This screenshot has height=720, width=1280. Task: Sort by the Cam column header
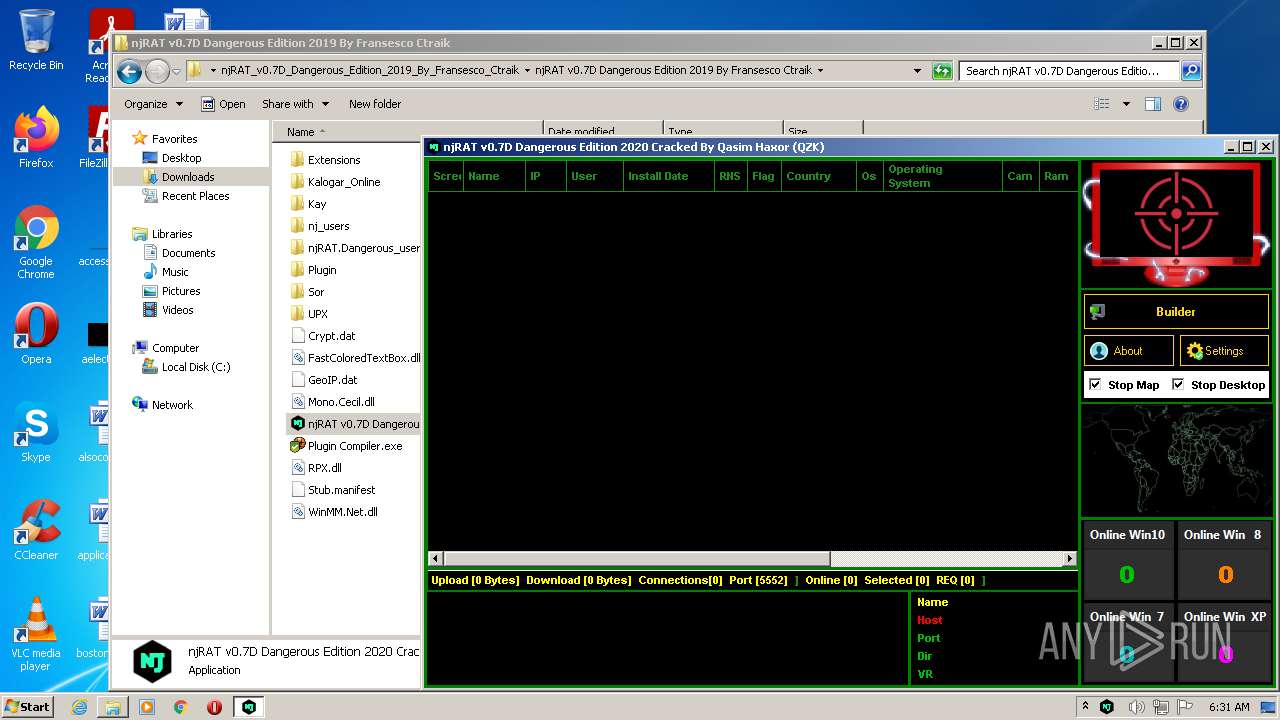click(x=1020, y=176)
